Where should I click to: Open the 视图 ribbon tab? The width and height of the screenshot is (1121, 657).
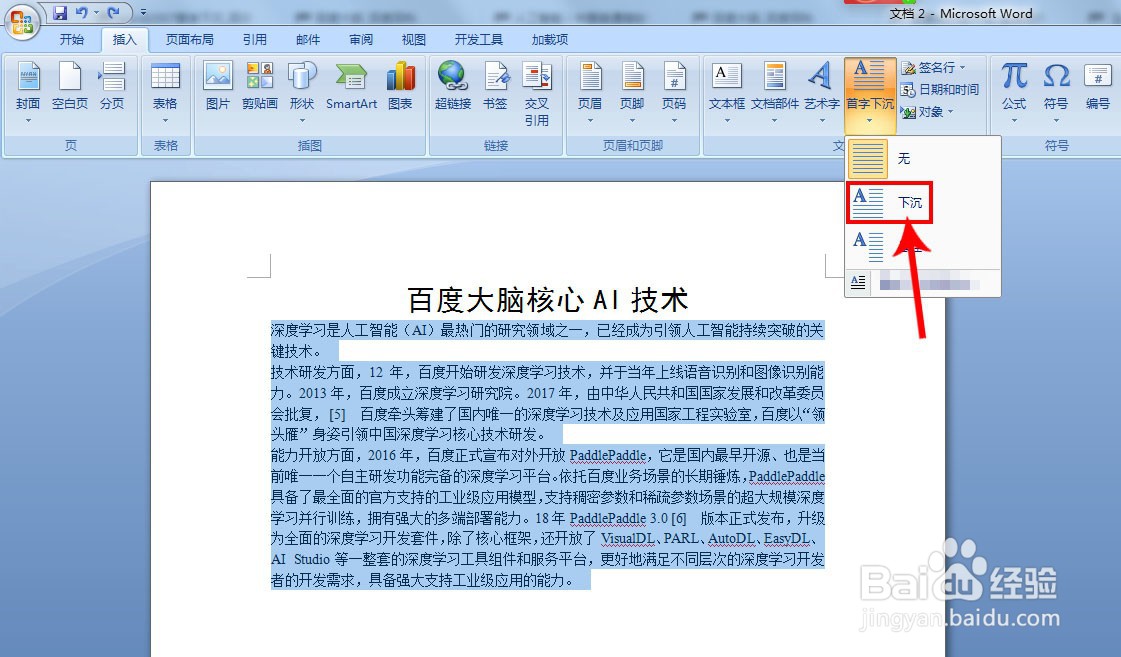[x=413, y=39]
